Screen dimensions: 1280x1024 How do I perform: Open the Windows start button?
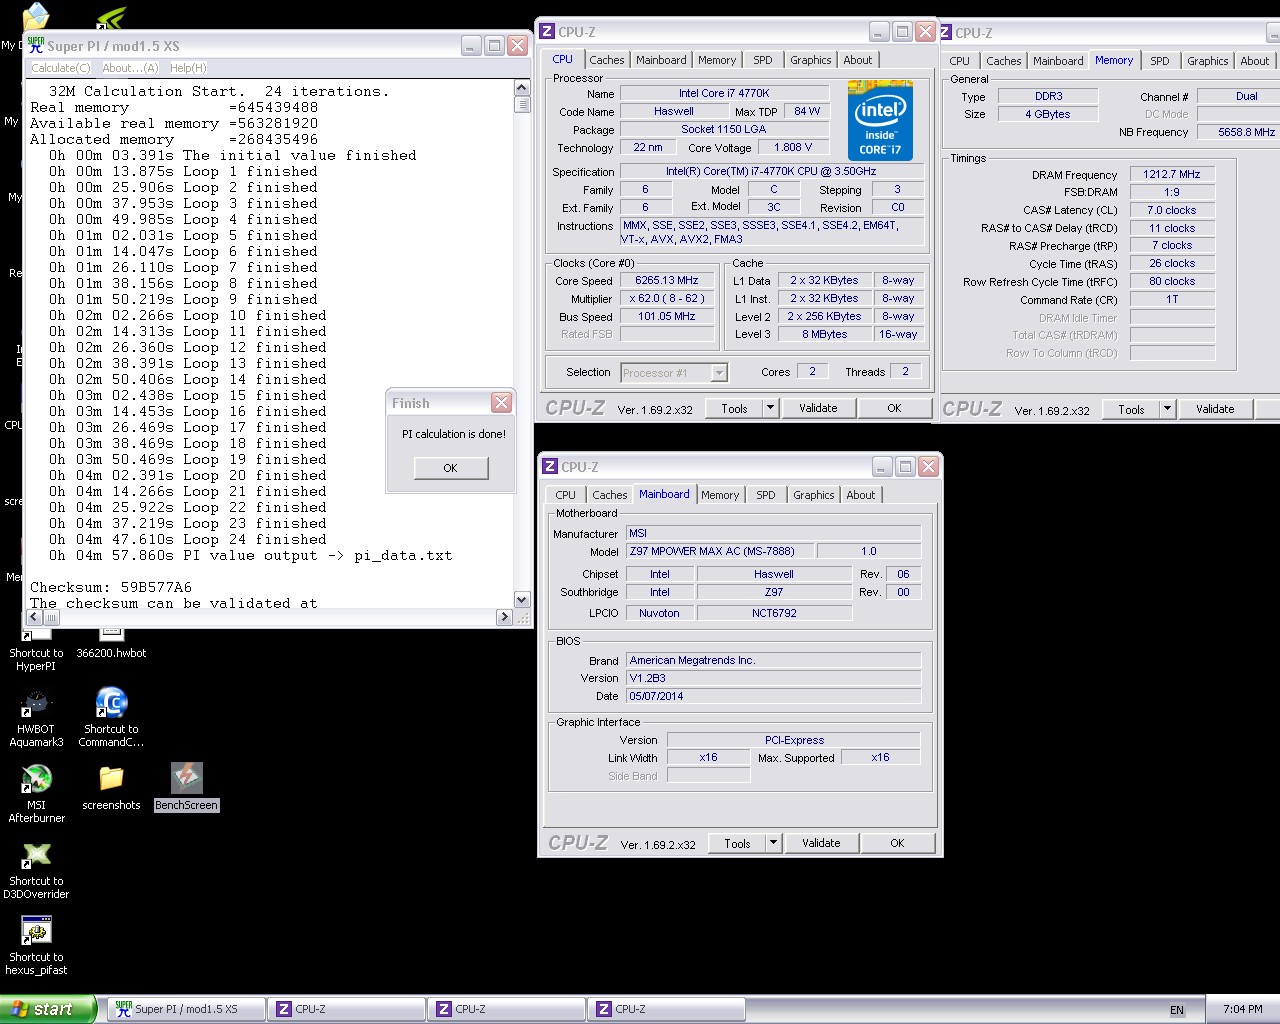click(48, 1009)
